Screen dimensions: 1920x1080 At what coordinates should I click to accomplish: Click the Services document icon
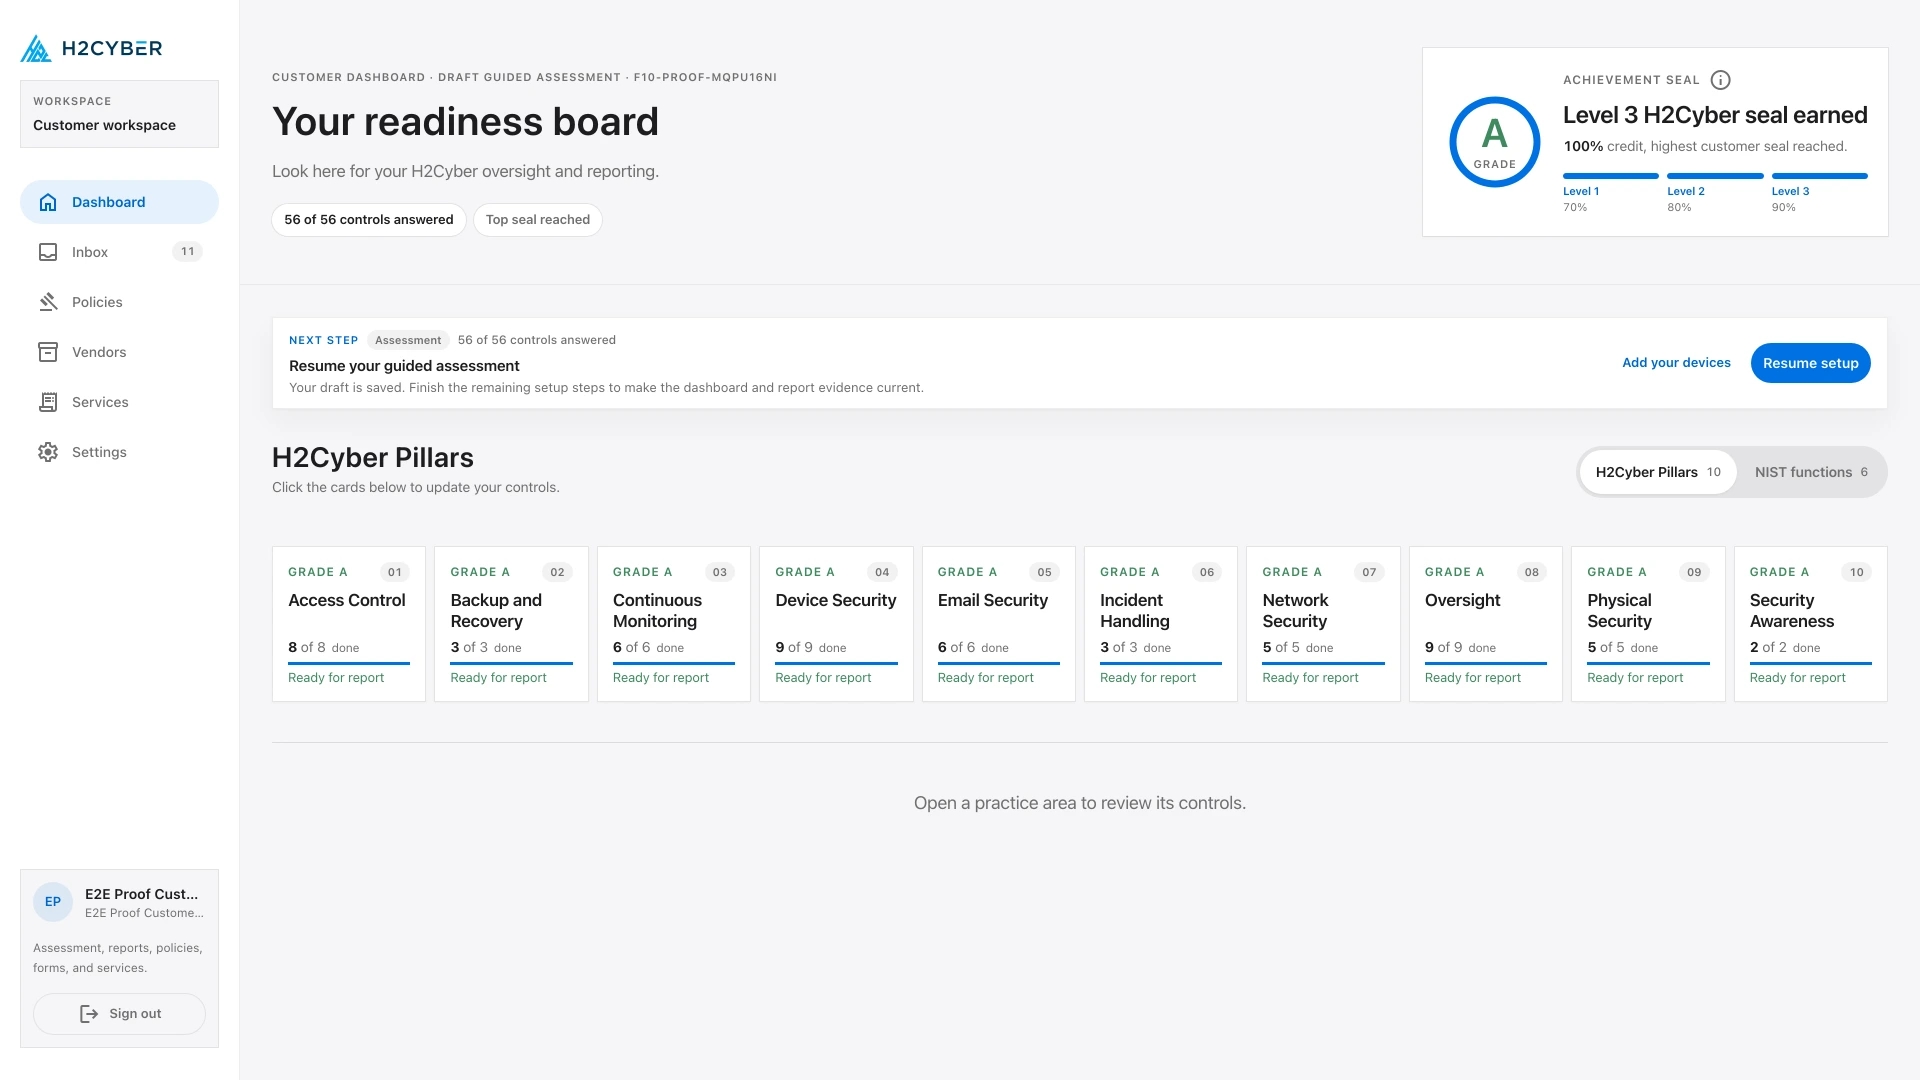(48, 402)
